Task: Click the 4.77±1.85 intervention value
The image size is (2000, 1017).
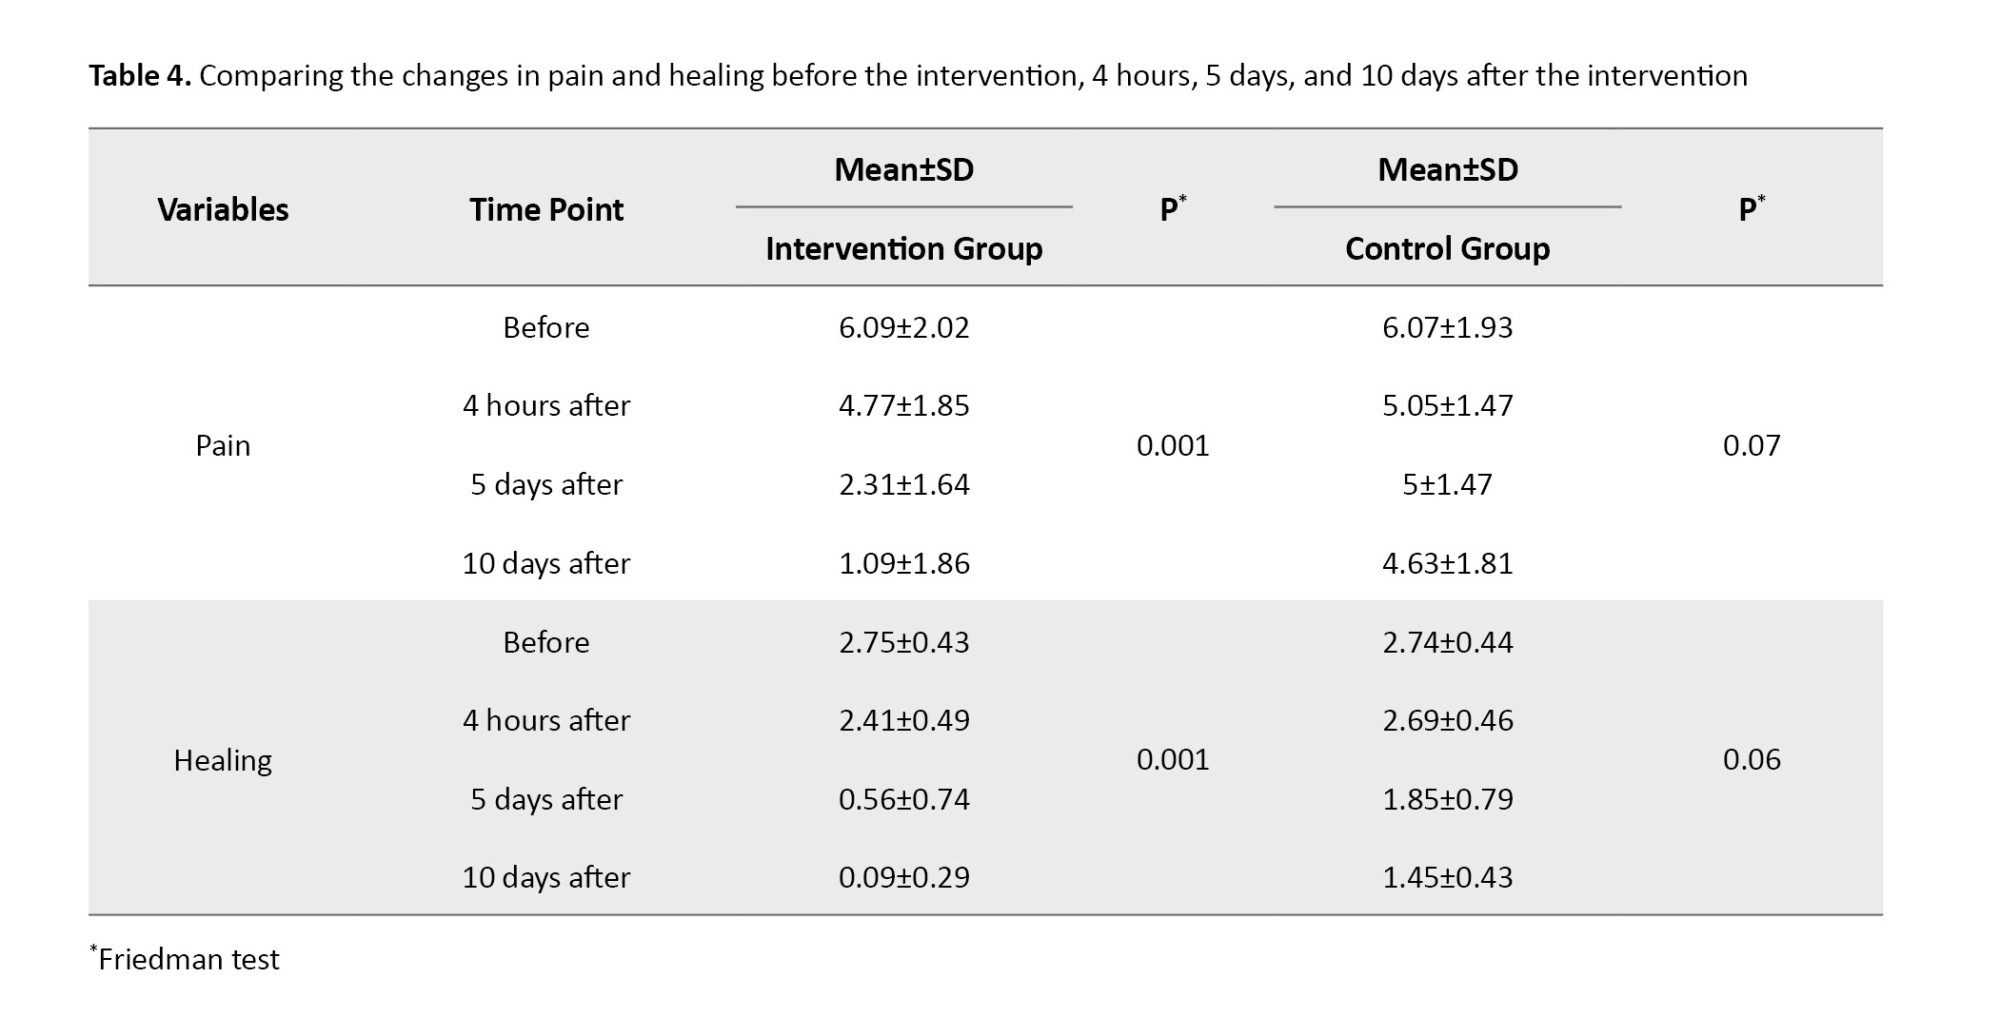Action: [904, 405]
